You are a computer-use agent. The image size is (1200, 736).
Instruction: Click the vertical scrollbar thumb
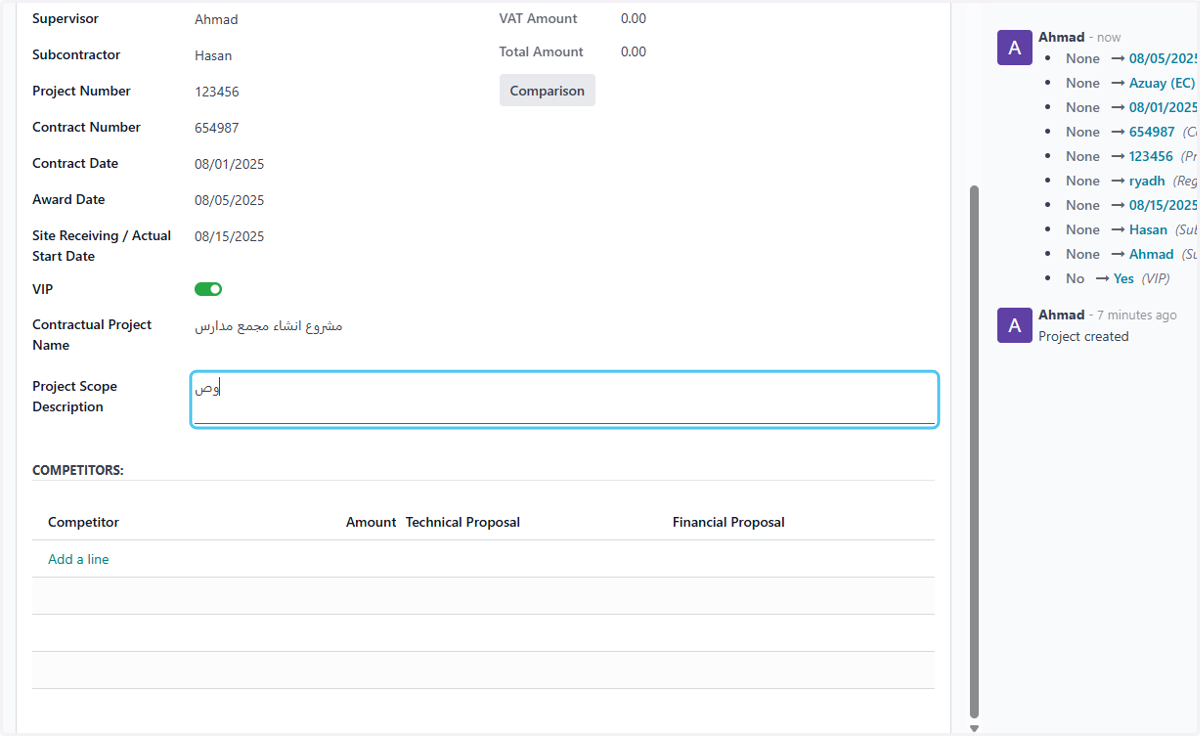click(974, 452)
